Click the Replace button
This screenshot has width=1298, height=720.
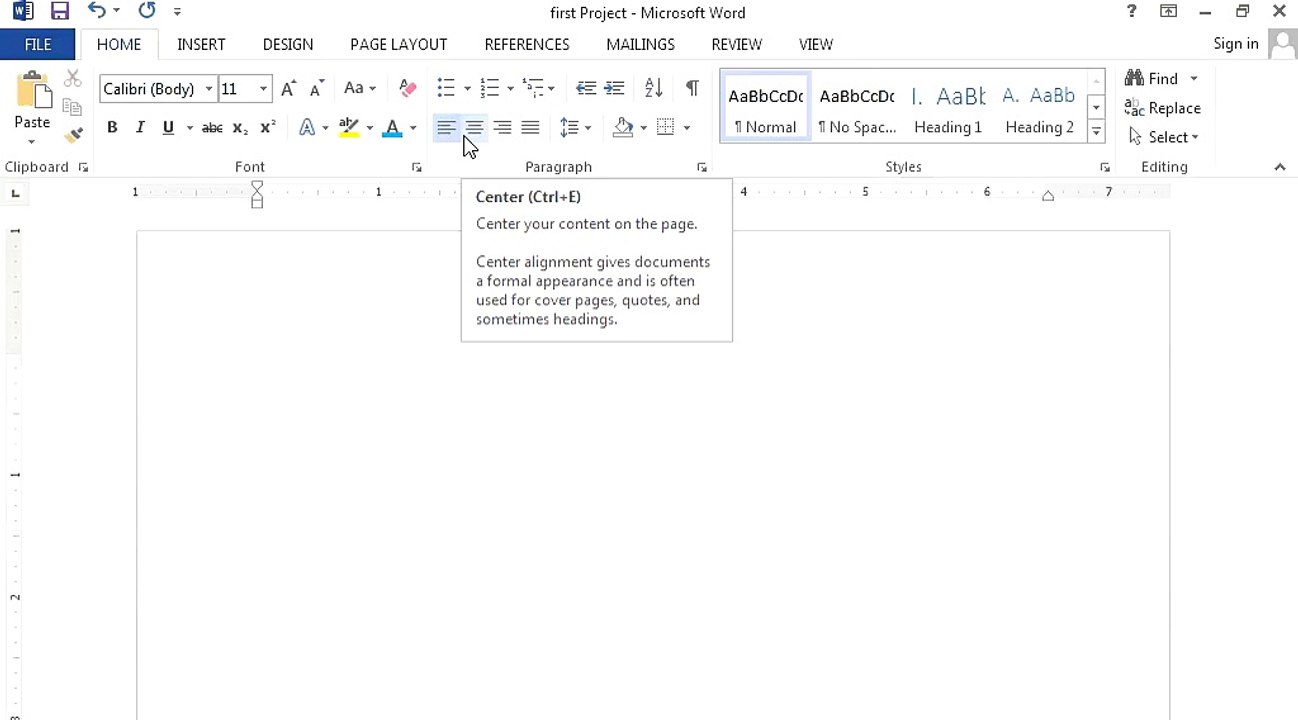[1162, 108]
